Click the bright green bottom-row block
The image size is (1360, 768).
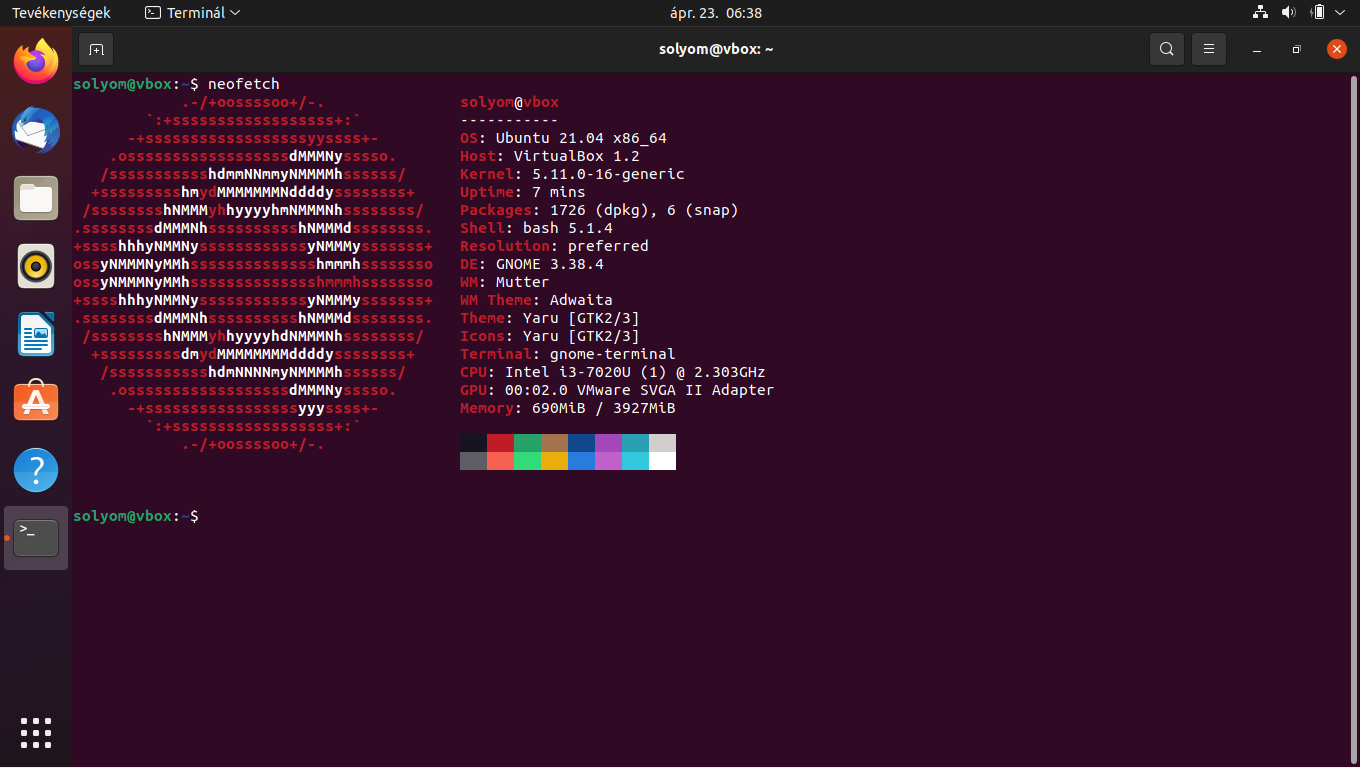click(527, 461)
